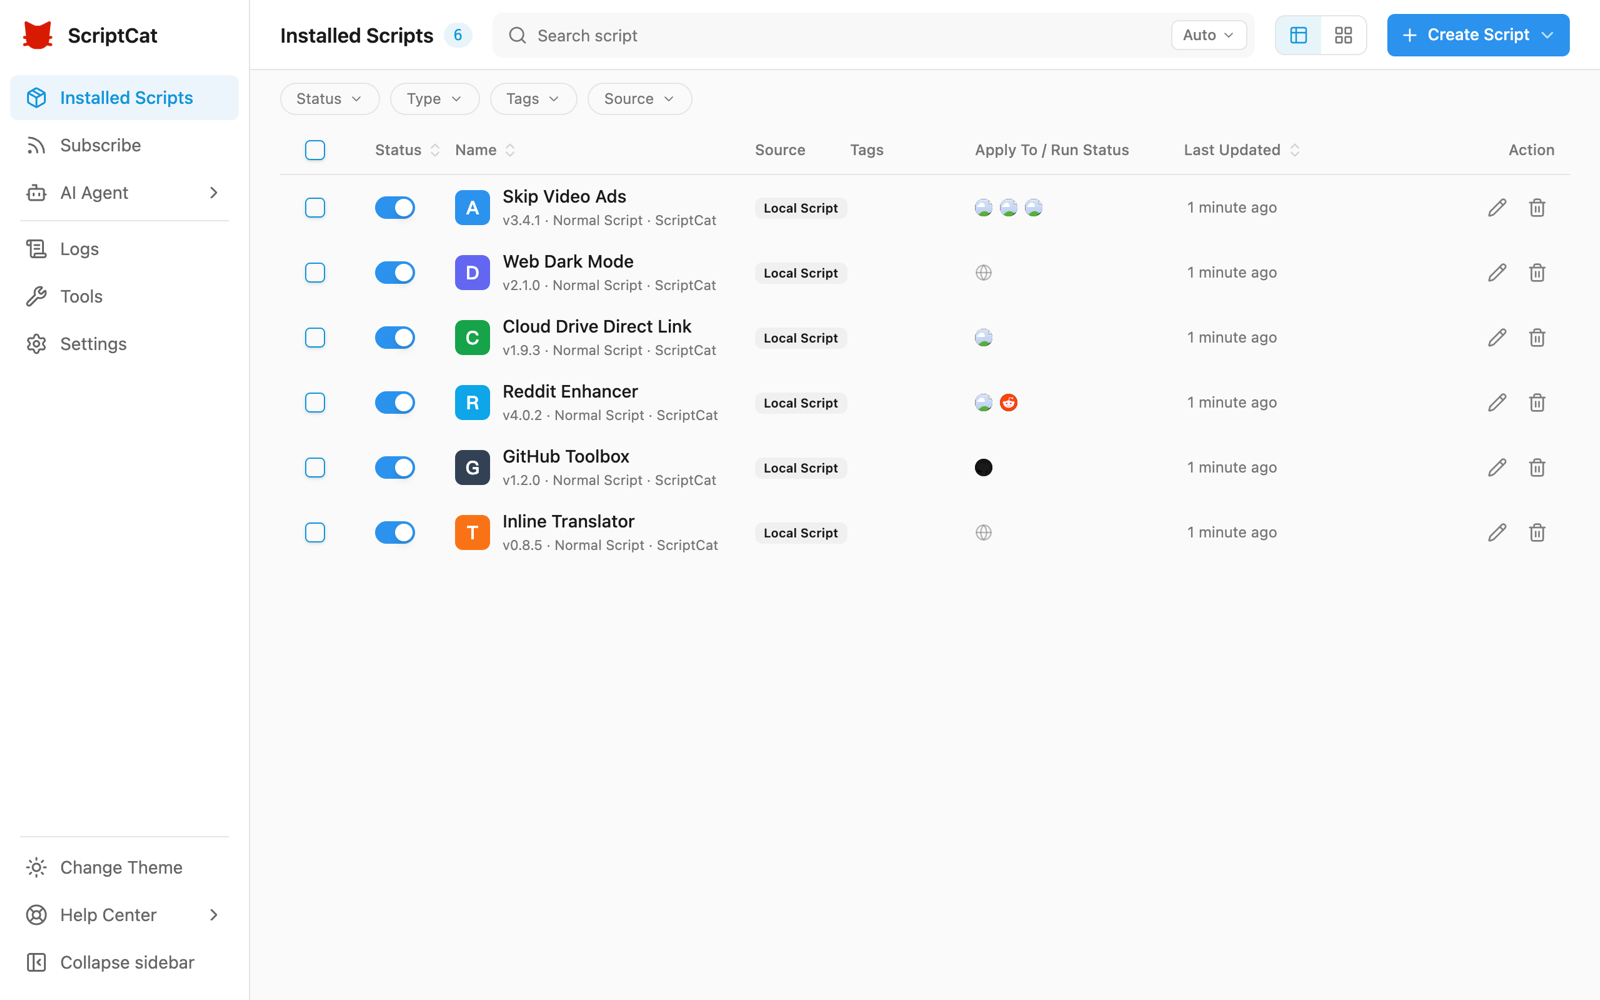Turn off Reddit Enhancer toggle

pyautogui.click(x=395, y=403)
